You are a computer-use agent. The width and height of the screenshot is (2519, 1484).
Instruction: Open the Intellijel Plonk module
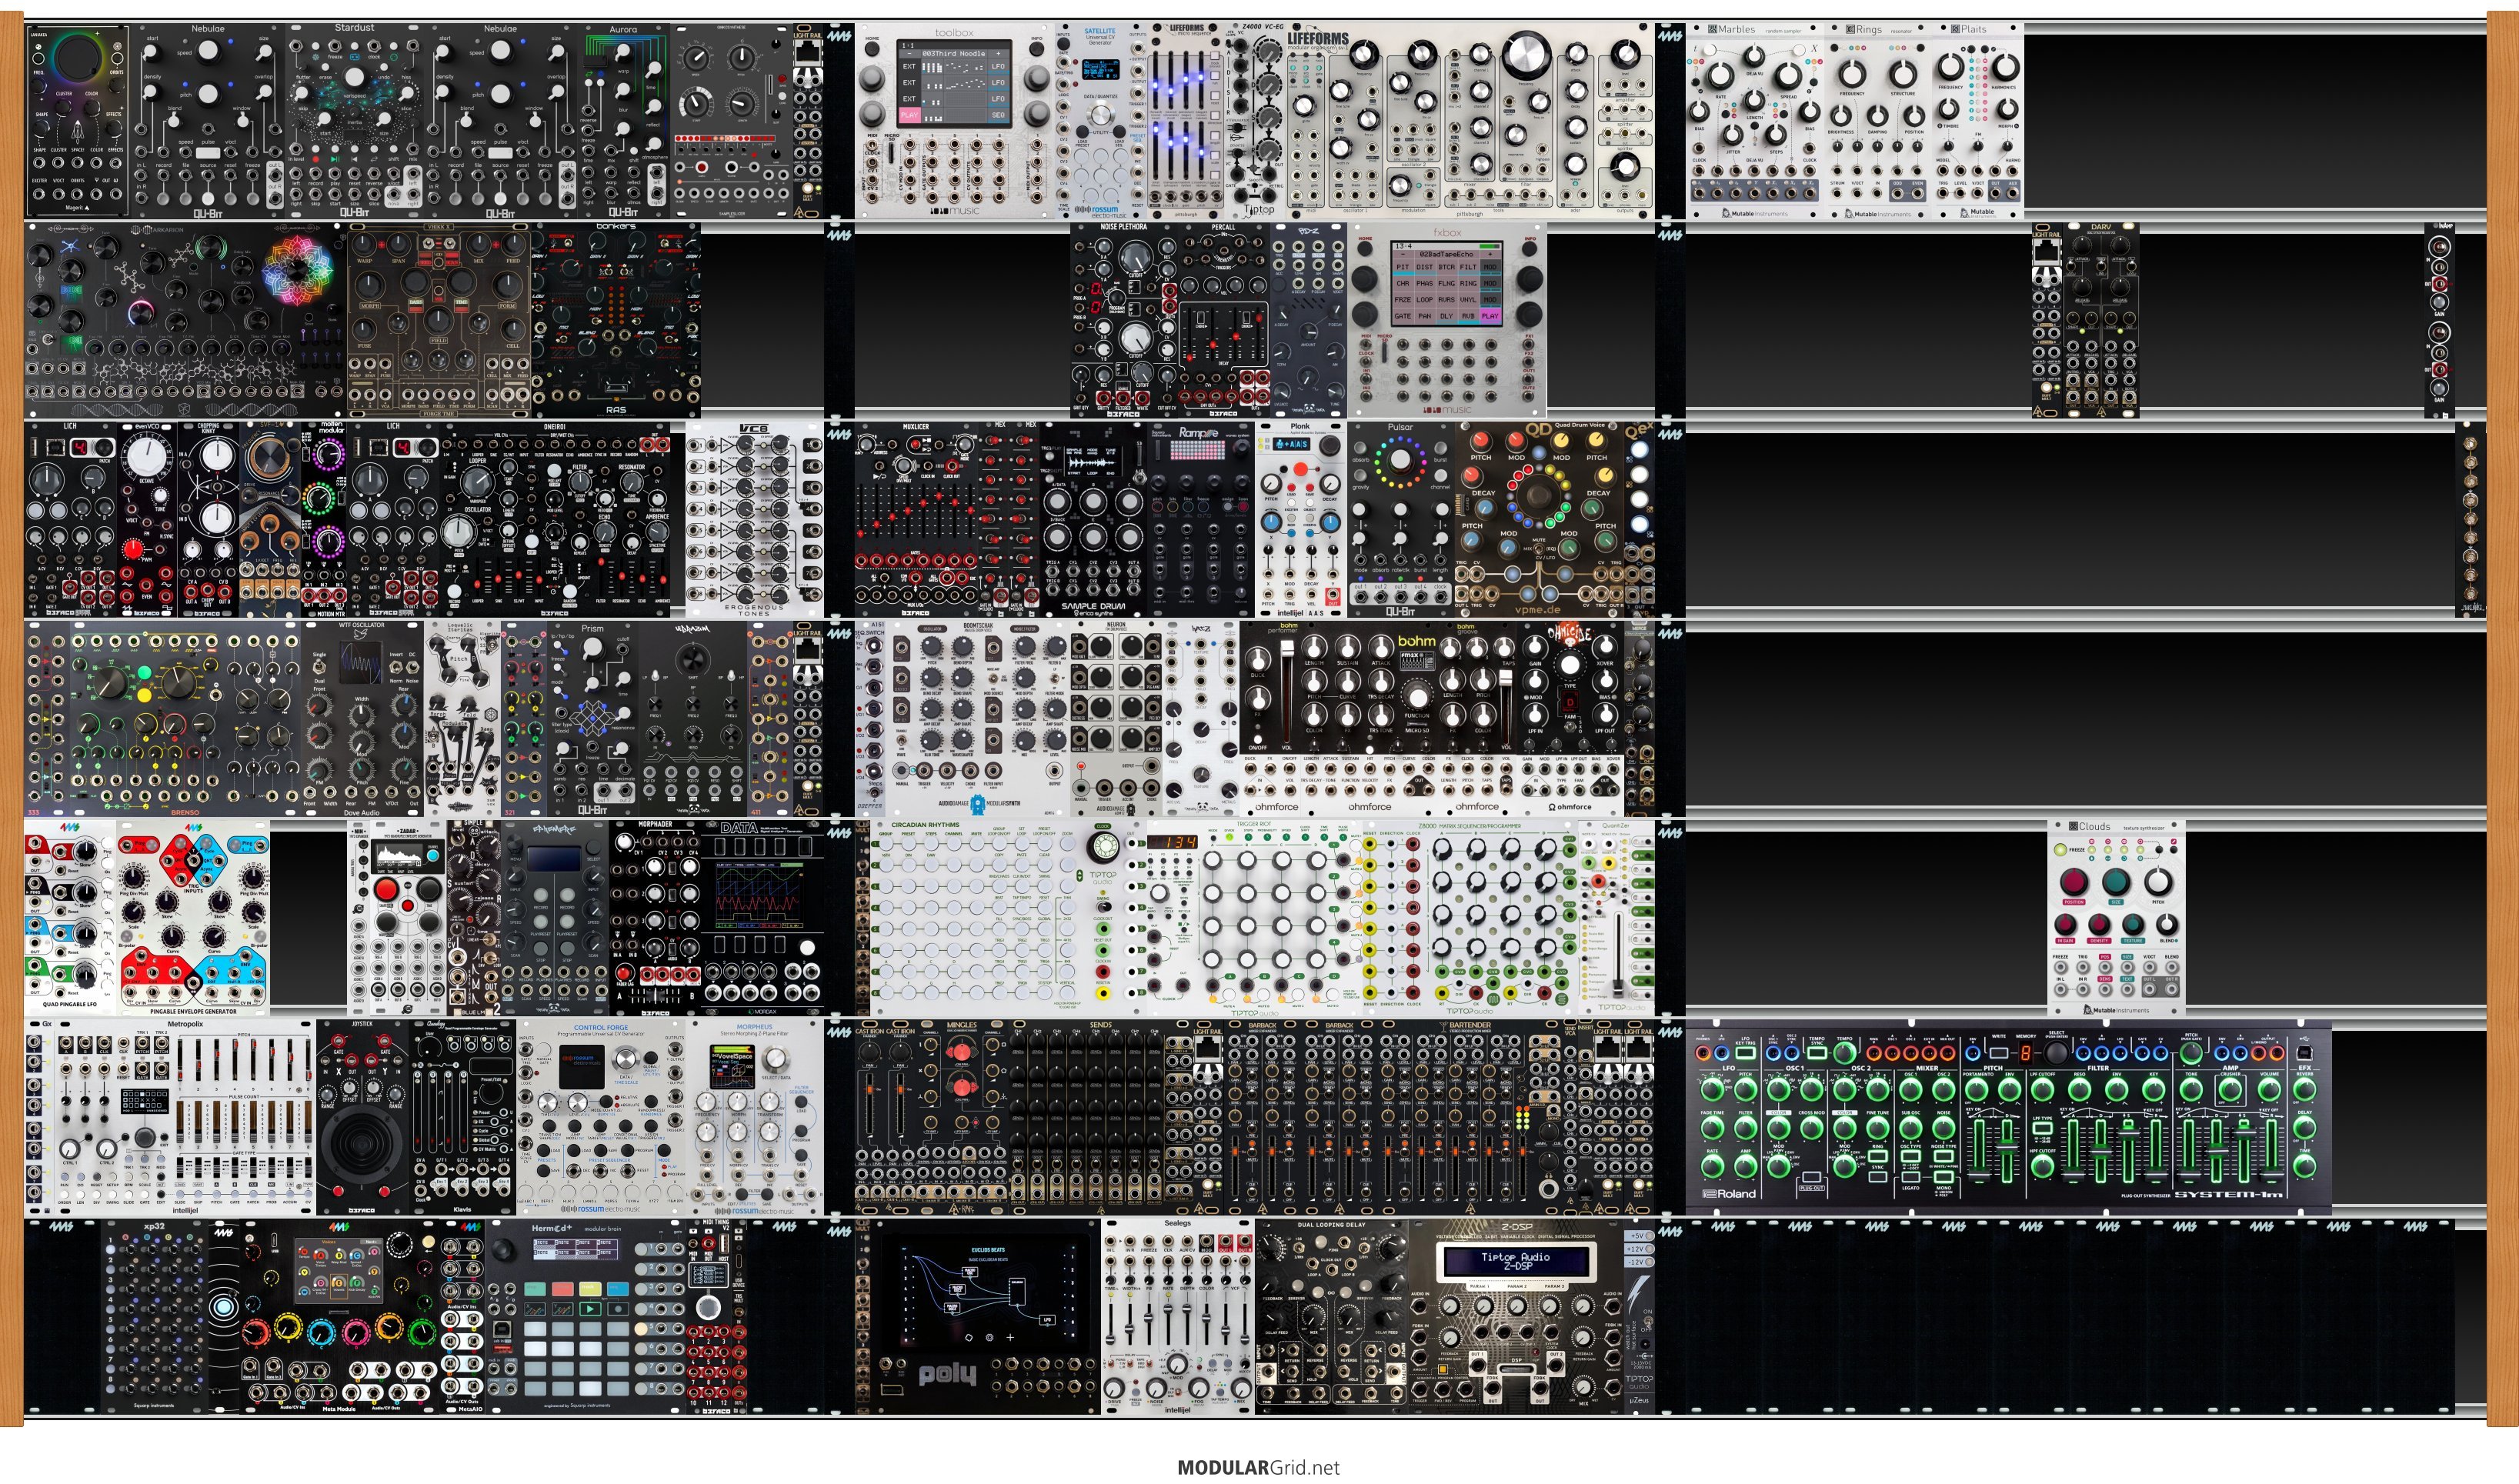tap(1300, 519)
